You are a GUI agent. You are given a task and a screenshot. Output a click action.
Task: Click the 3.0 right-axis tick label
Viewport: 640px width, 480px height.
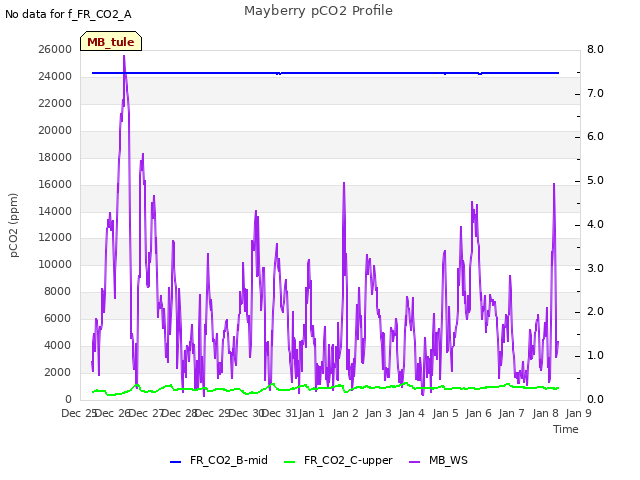[595, 269]
